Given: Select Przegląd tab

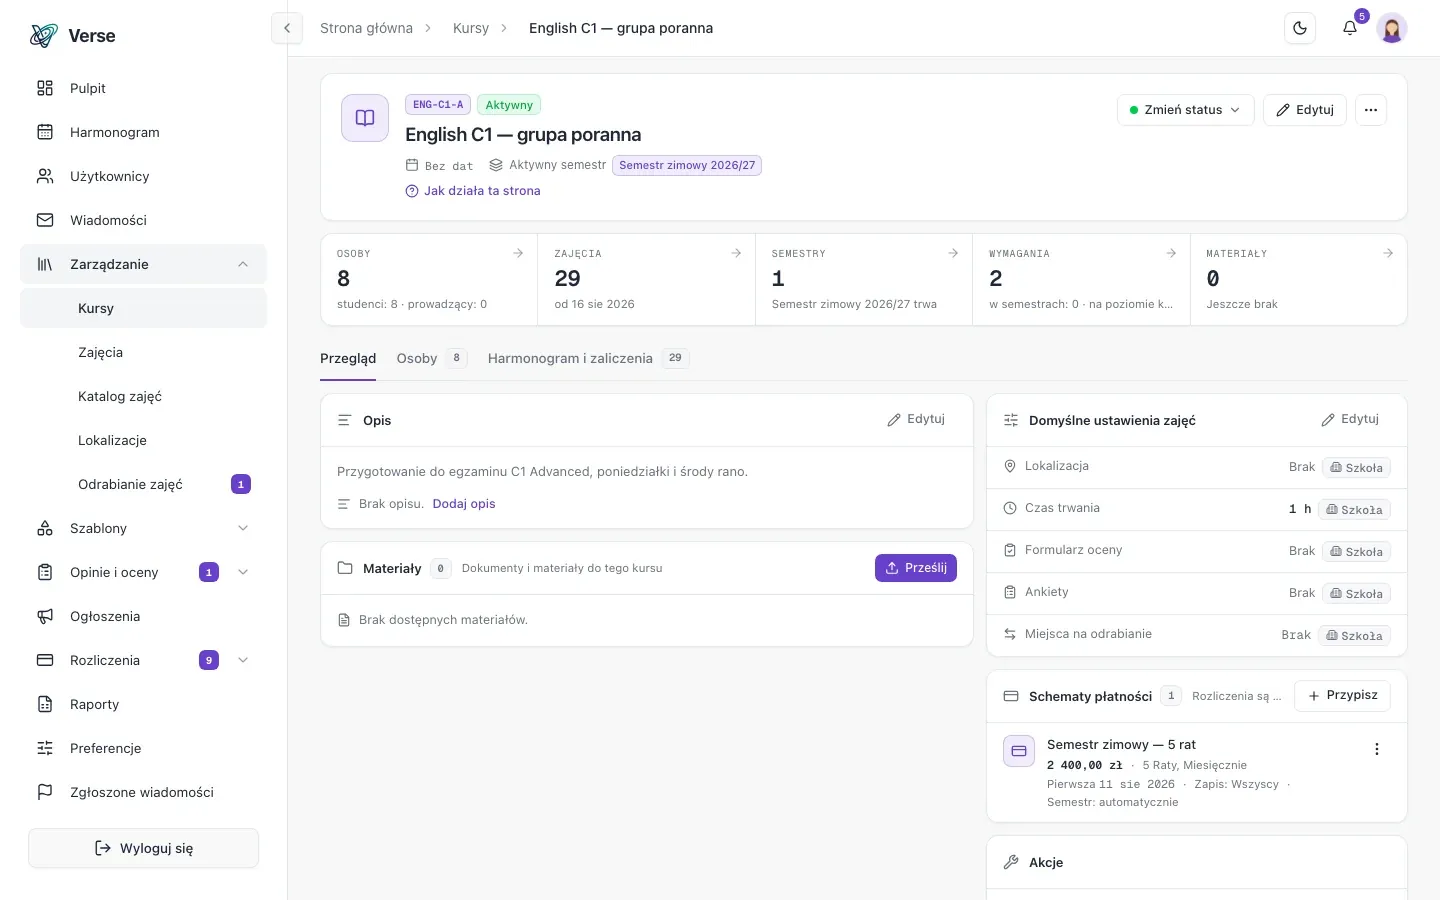Looking at the screenshot, I should click(348, 358).
